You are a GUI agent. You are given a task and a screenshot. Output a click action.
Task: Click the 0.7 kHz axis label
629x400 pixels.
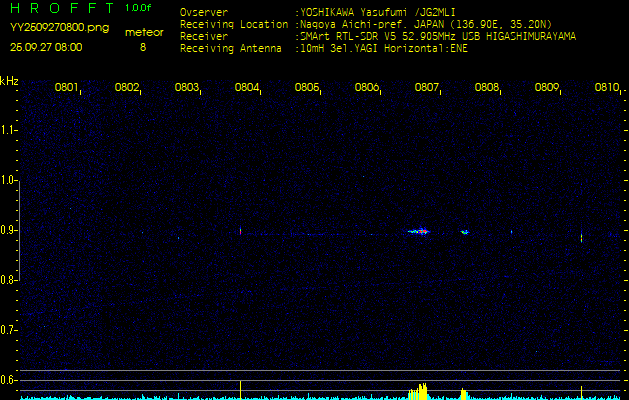[8, 330]
